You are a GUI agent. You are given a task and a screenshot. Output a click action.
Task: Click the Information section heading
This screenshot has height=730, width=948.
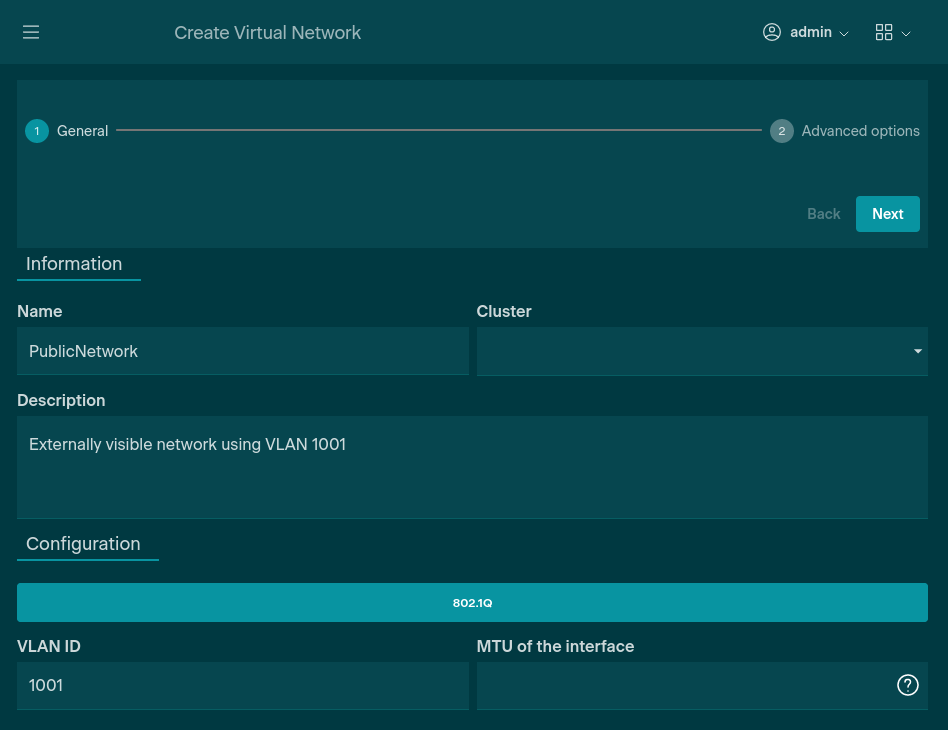74,264
